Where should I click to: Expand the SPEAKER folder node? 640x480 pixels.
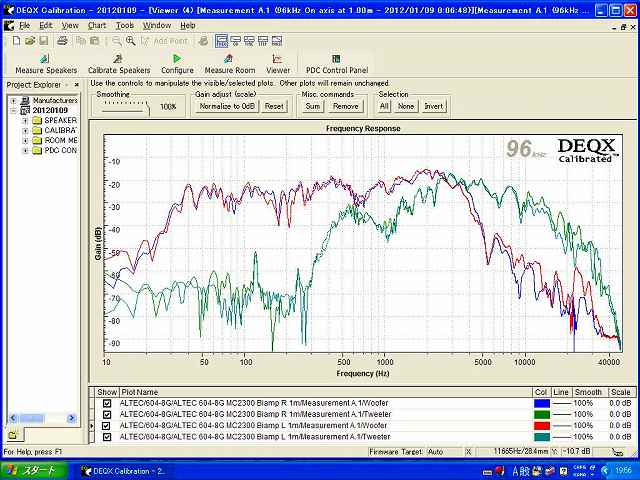25,120
